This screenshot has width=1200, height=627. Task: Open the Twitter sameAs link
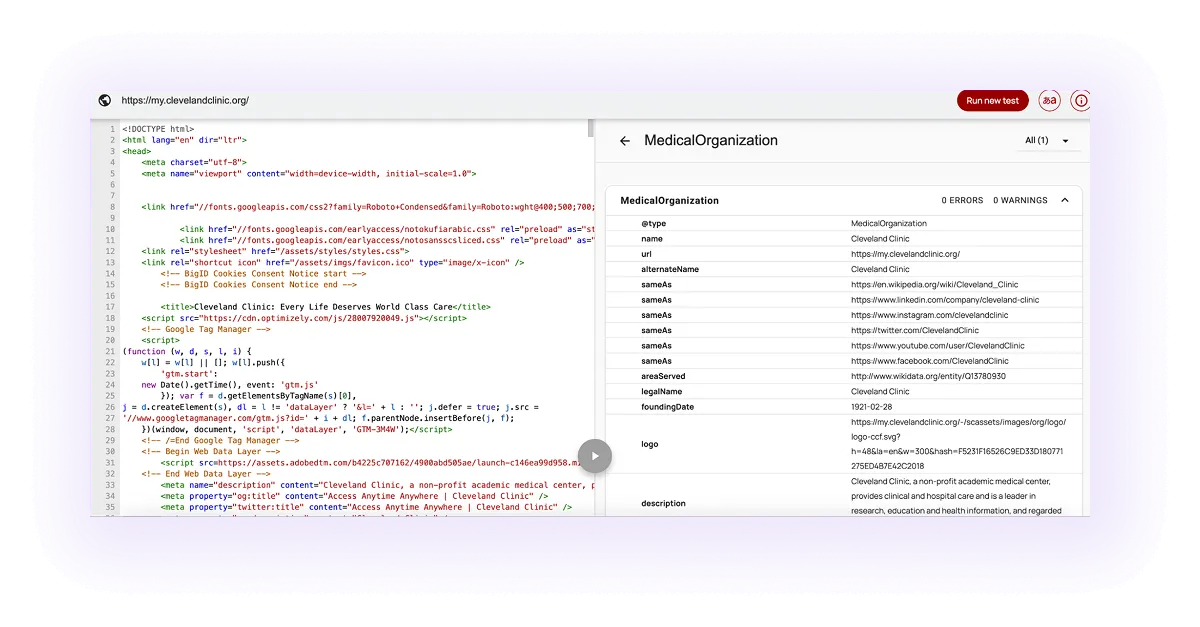click(x=916, y=330)
